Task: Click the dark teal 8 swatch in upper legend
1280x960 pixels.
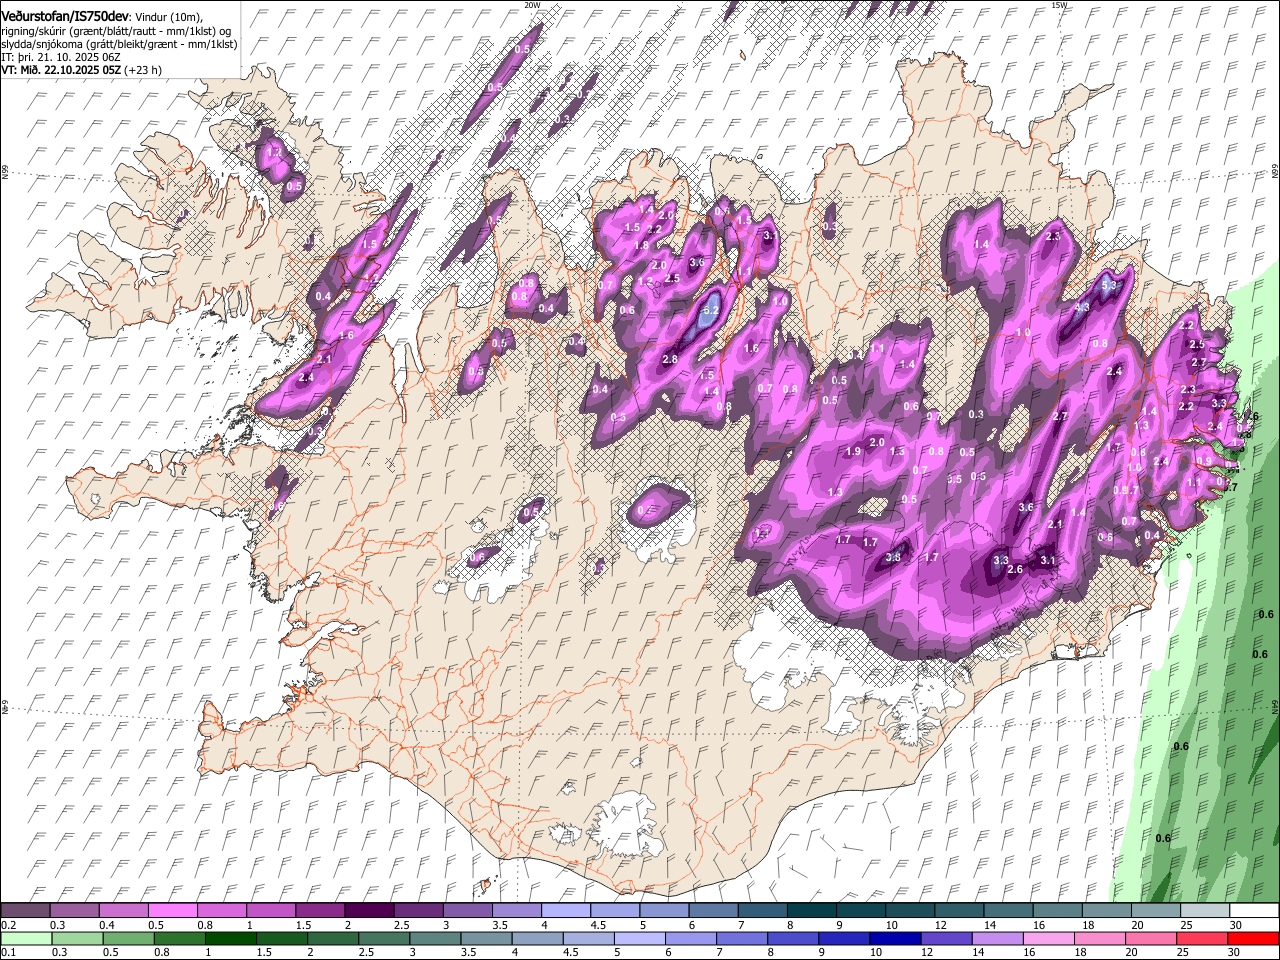Action: pos(811,911)
